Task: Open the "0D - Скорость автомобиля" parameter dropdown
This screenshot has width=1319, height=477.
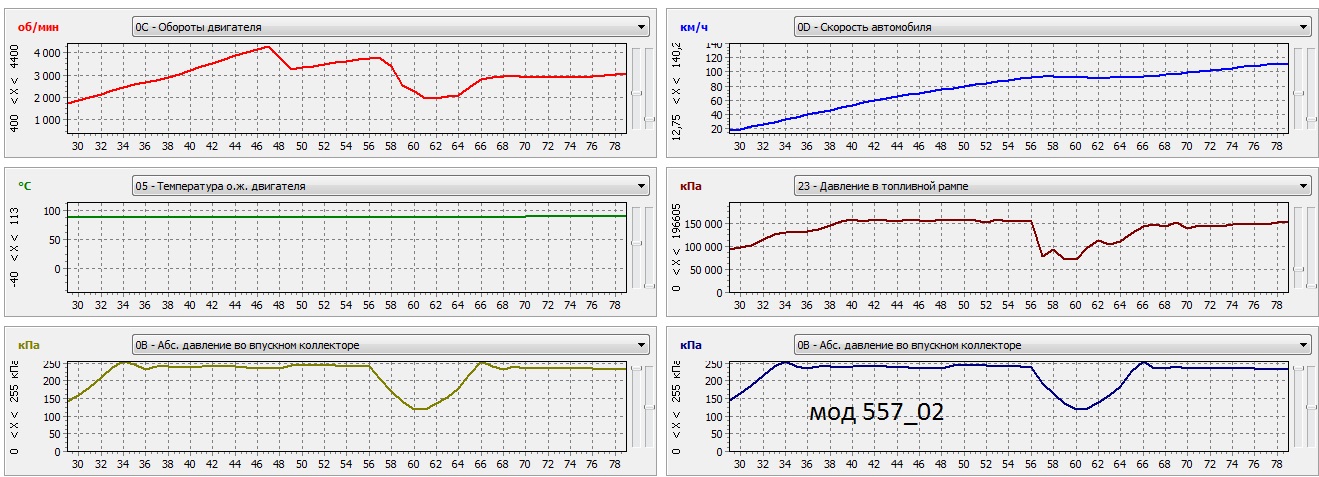Action: [1052, 27]
